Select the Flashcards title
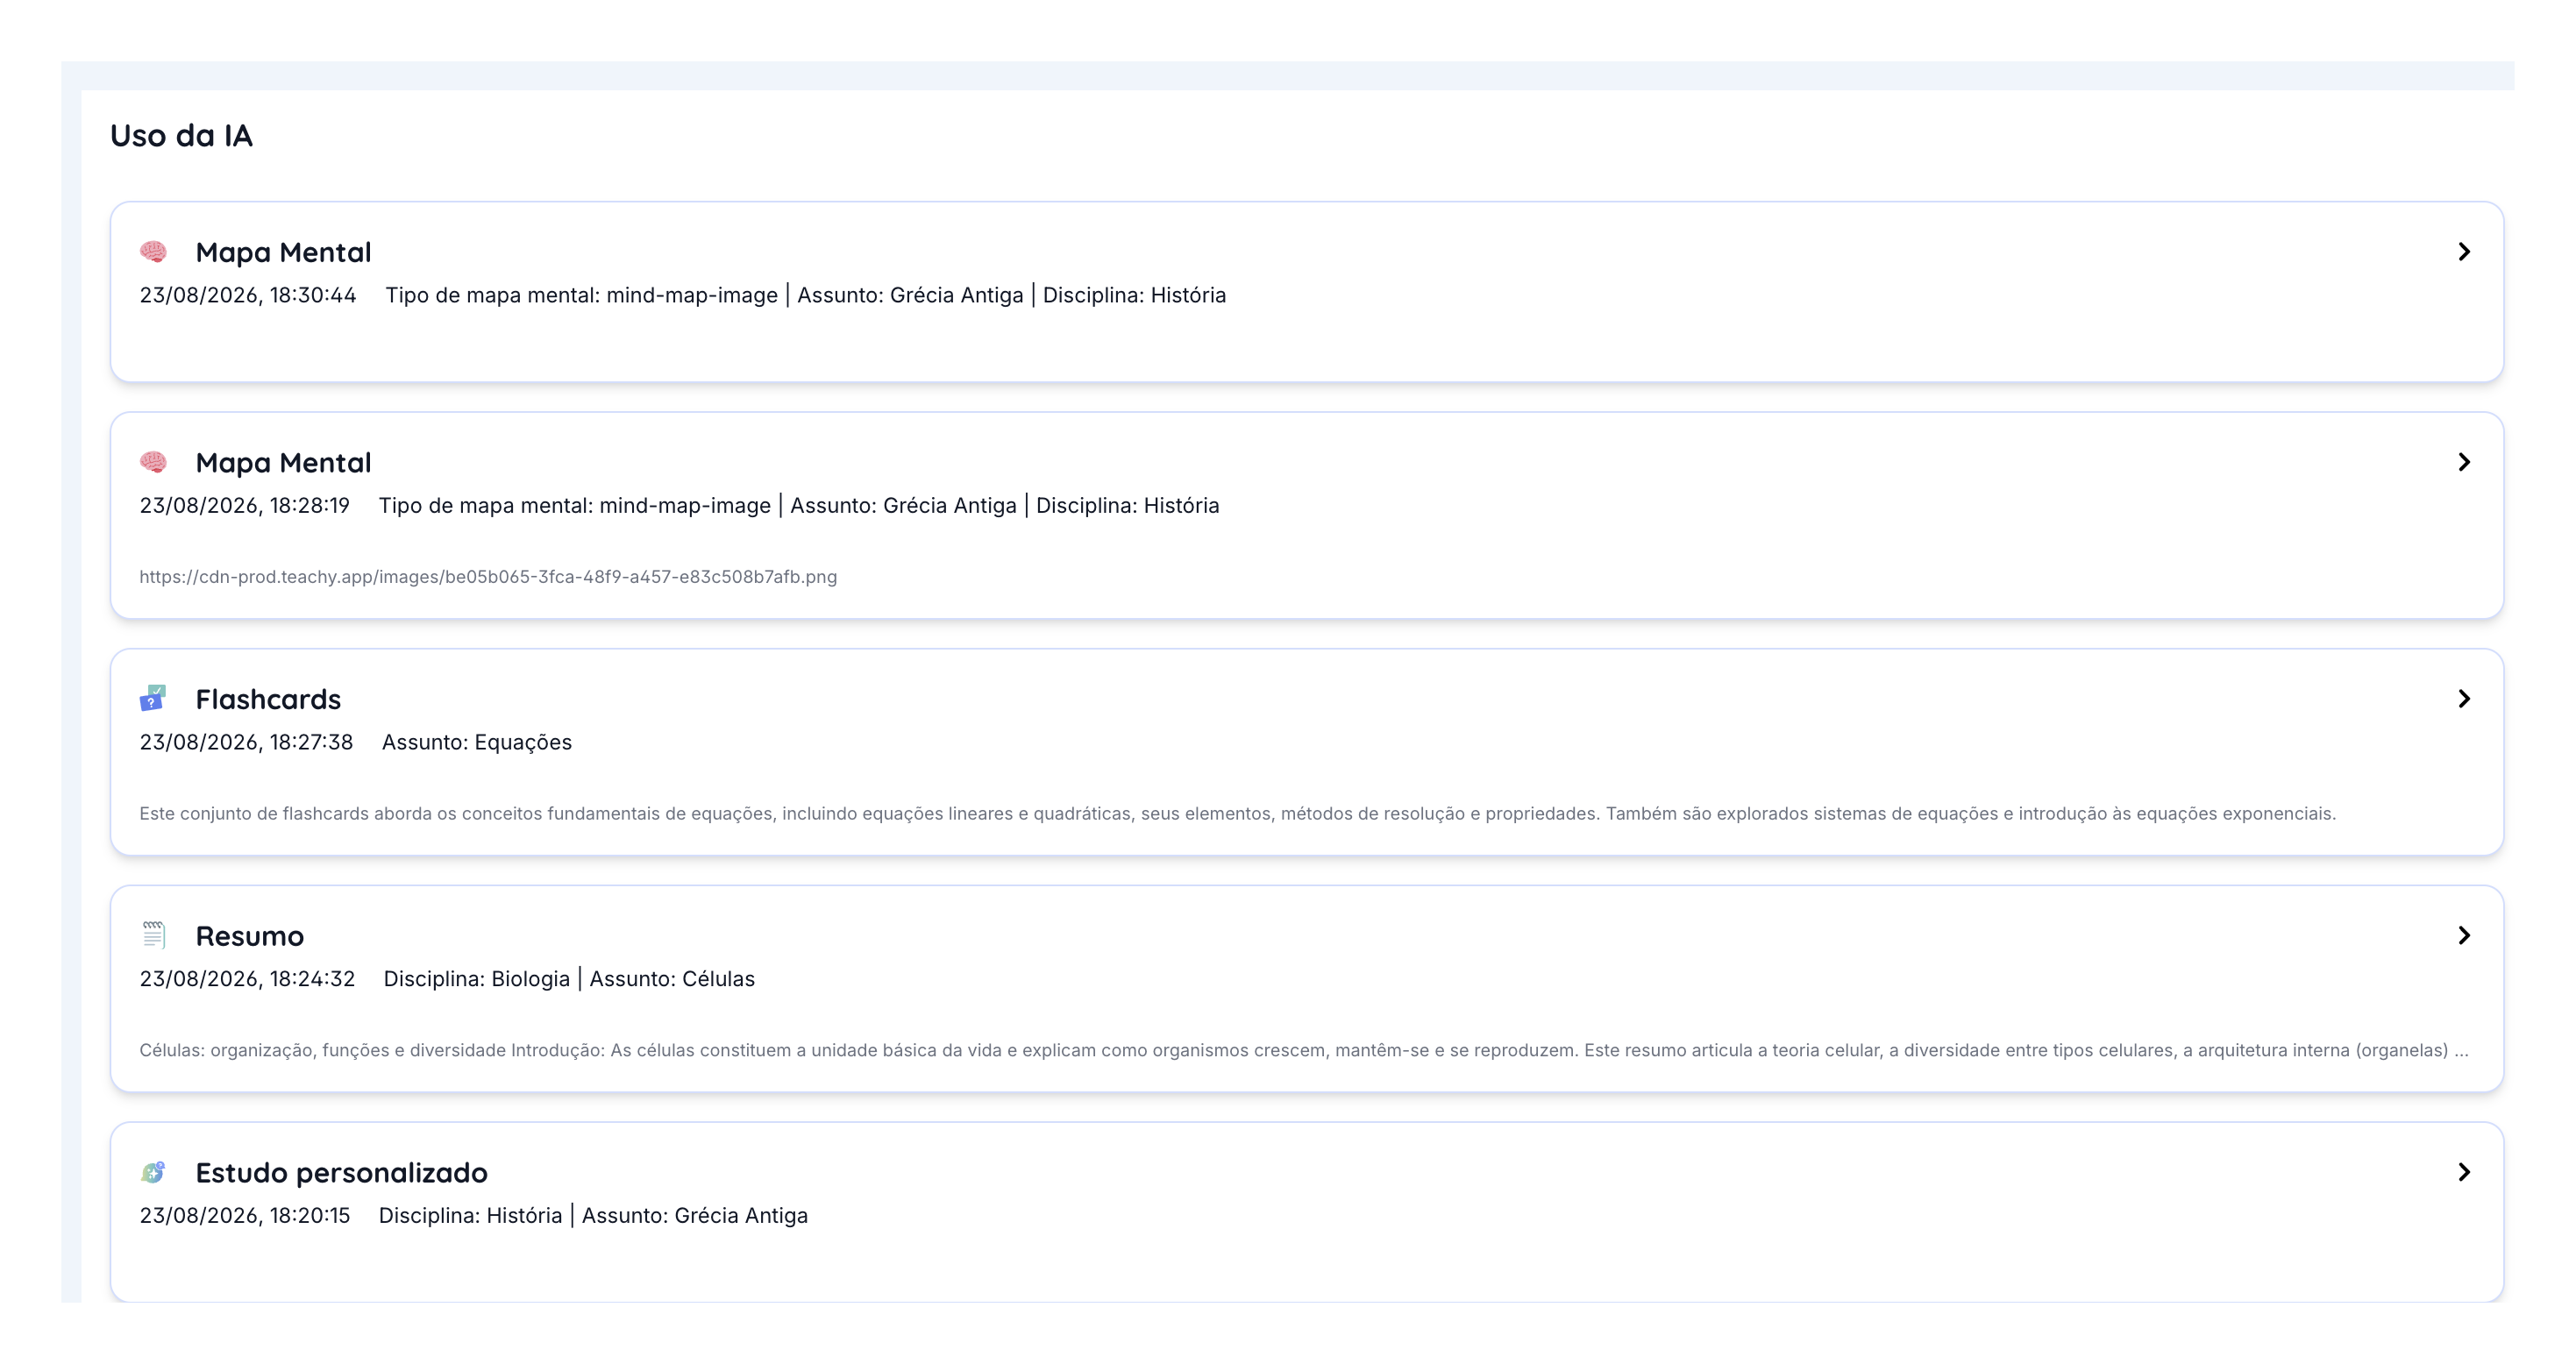2576x1364 pixels. (x=268, y=699)
